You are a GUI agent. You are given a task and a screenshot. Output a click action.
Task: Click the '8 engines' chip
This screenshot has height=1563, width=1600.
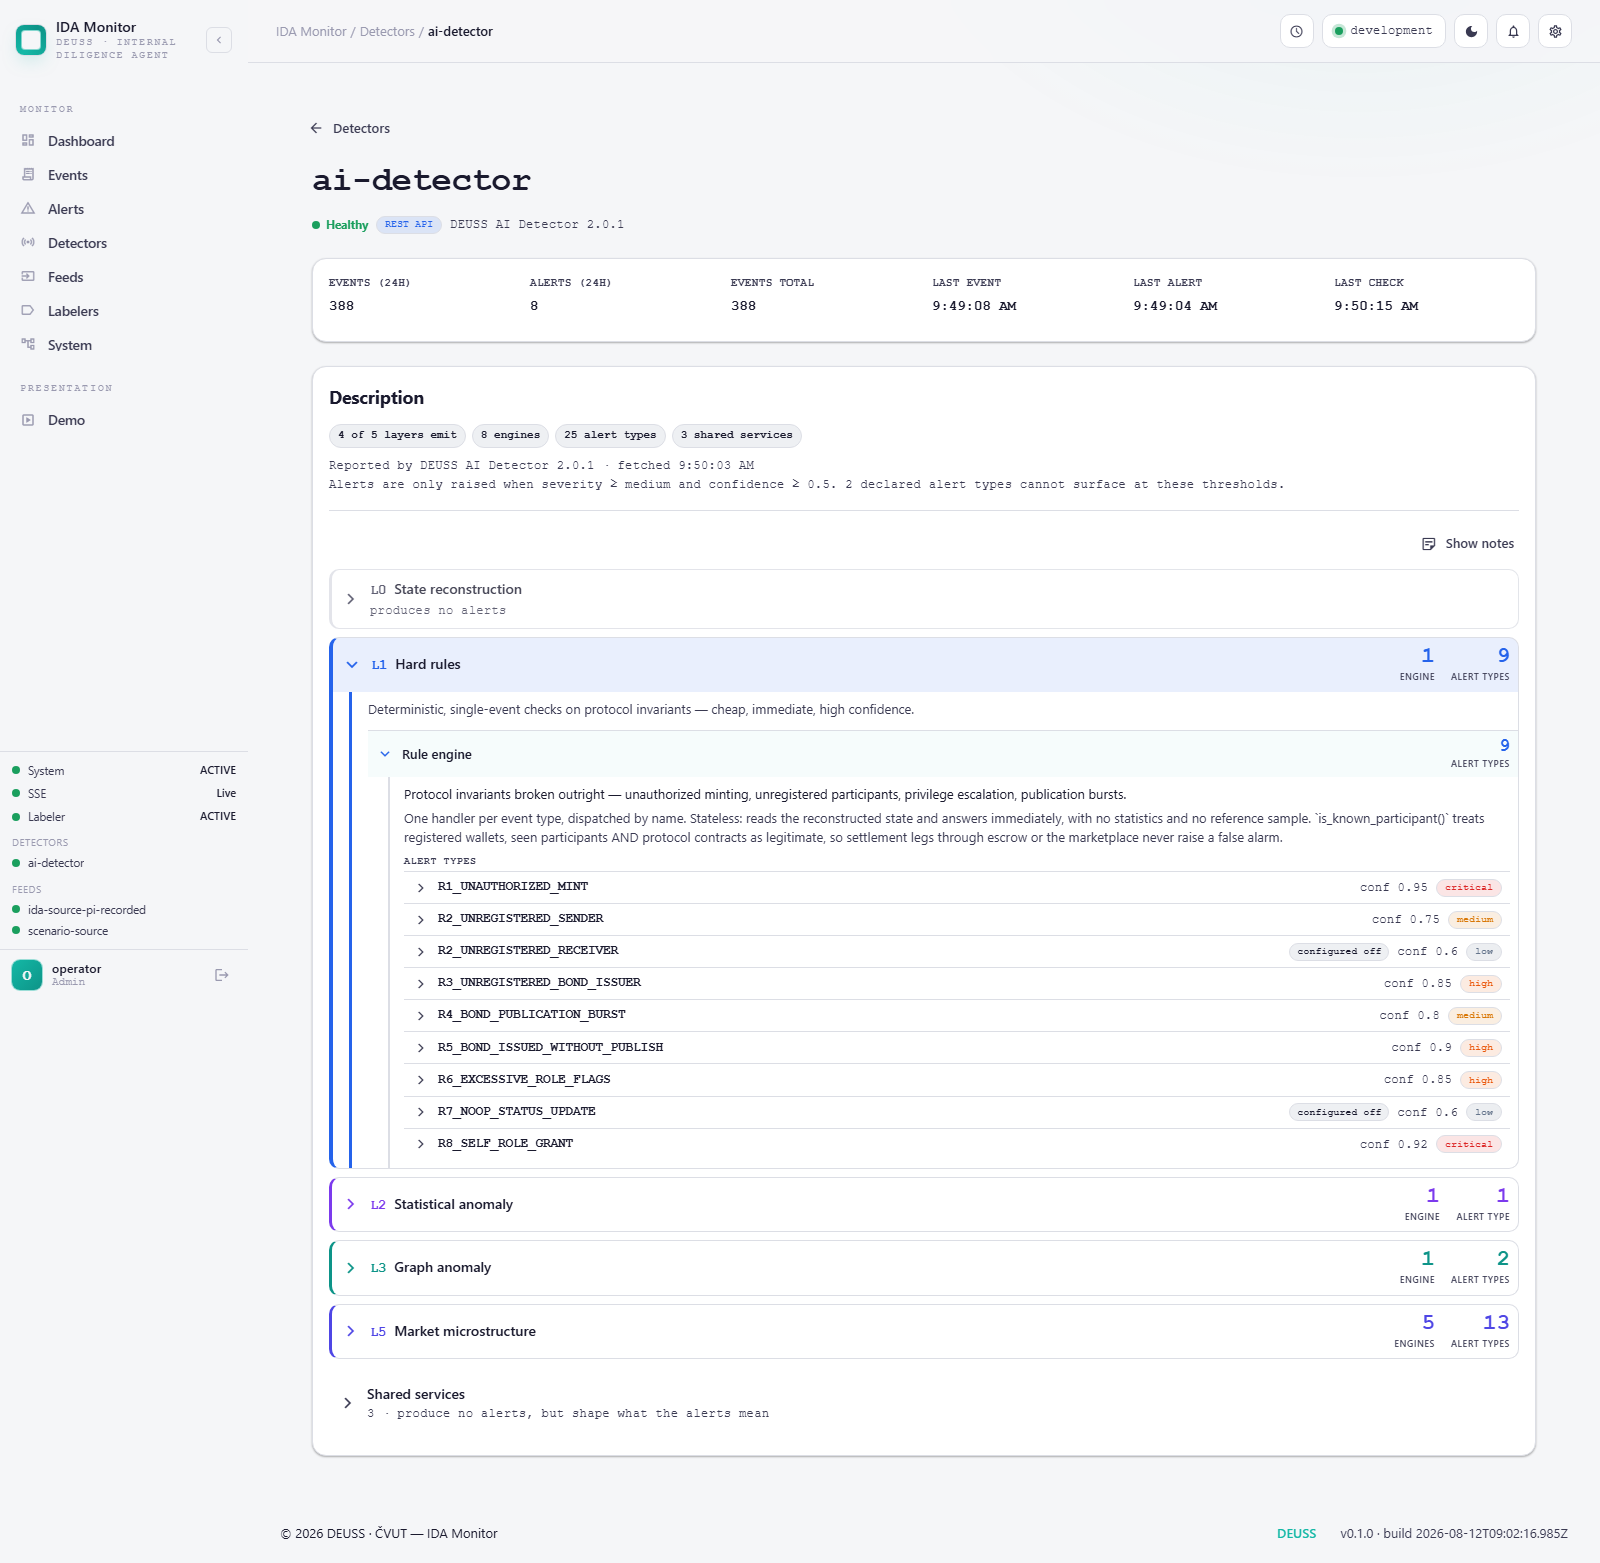[510, 435]
